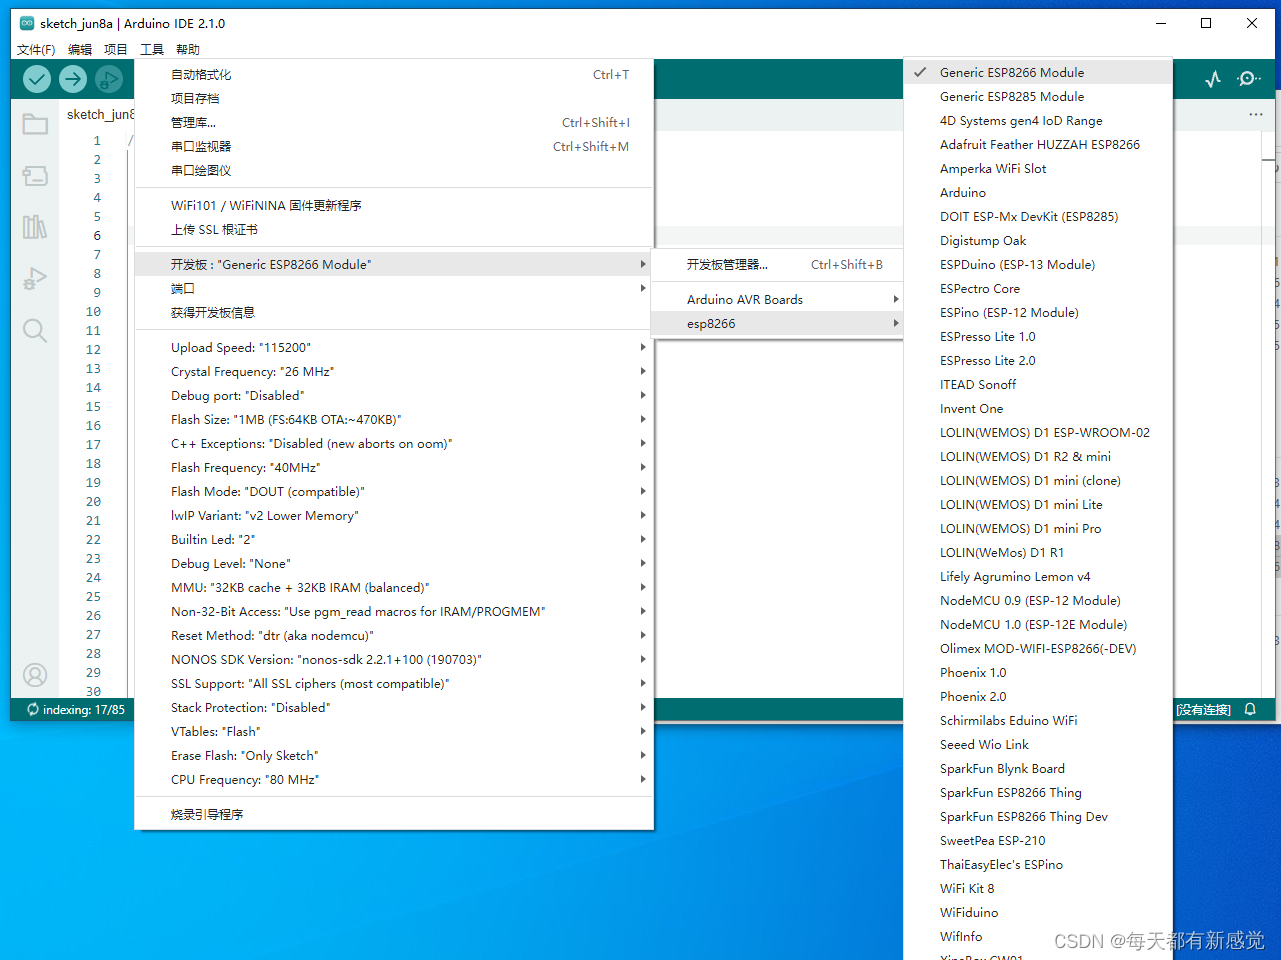Expand Upload Speed 115200 options

[394, 347]
